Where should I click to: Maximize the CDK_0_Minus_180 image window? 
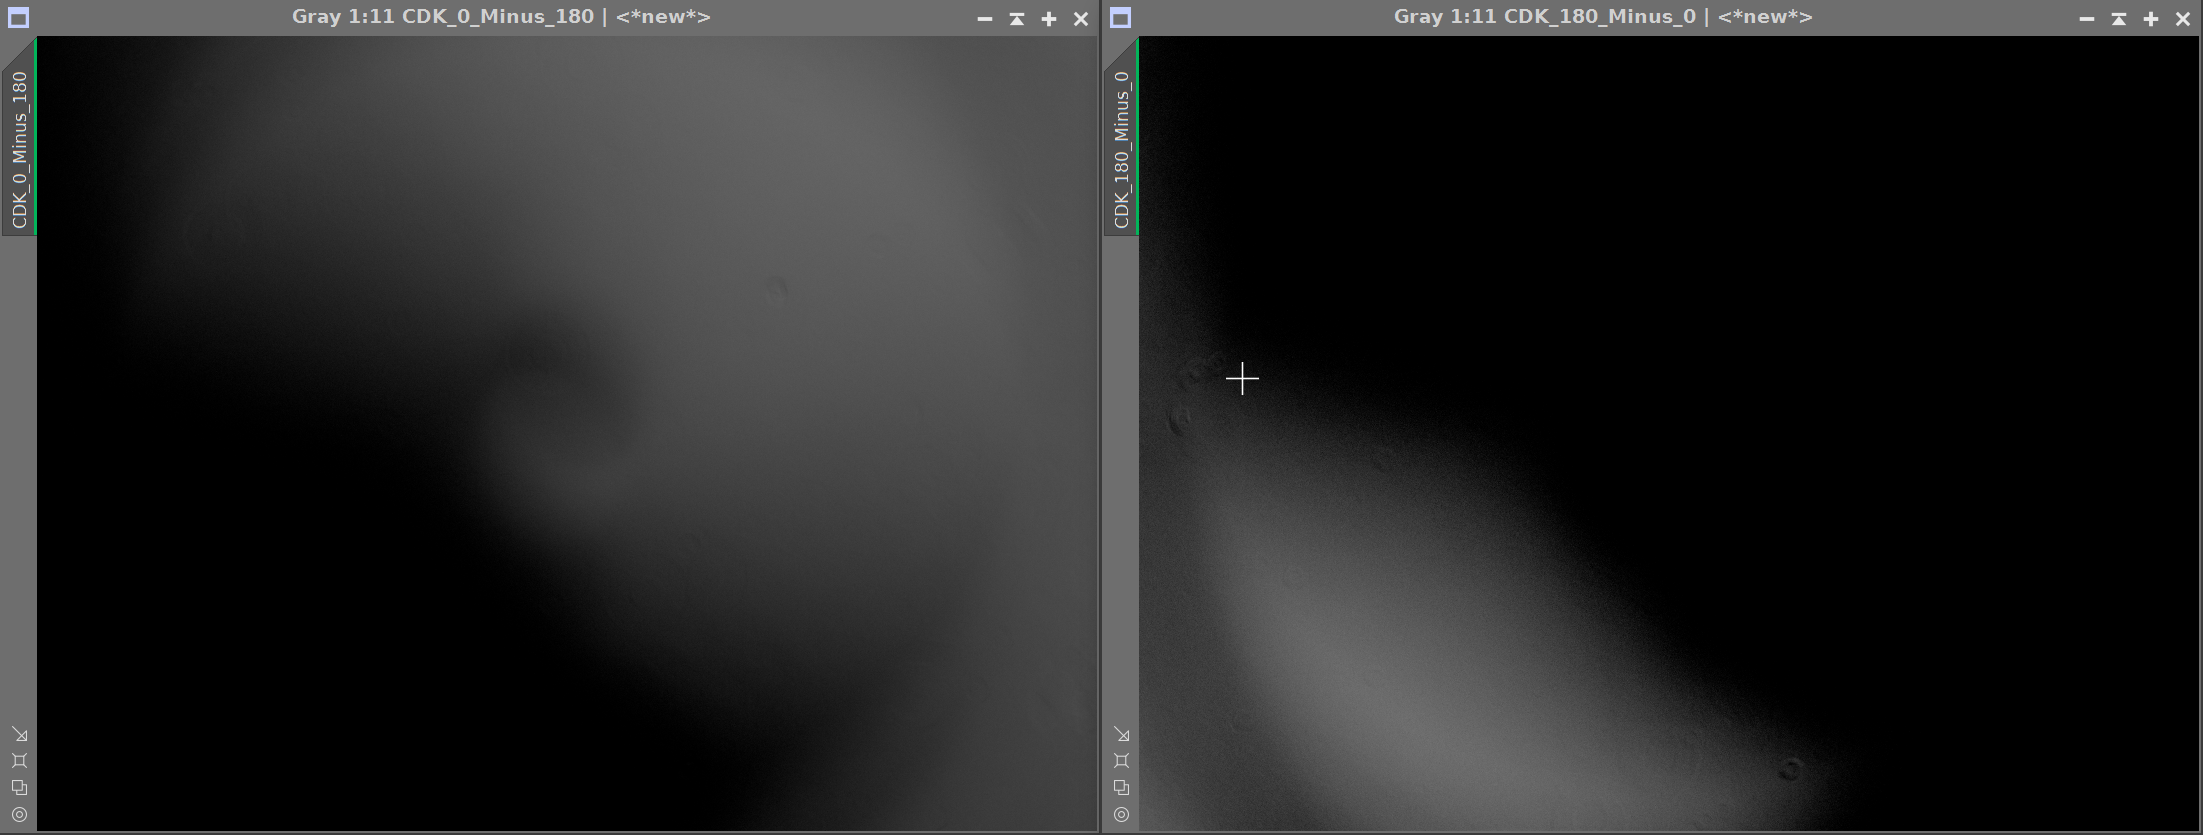tap(1049, 19)
